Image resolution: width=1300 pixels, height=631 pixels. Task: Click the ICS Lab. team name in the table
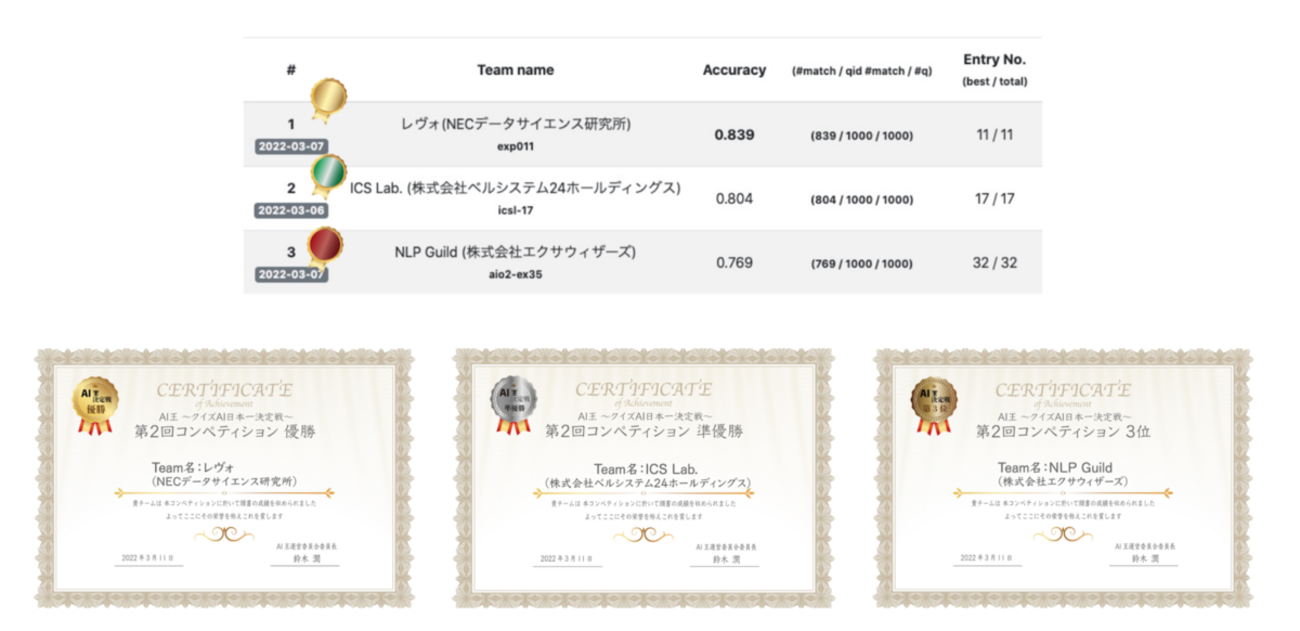[515, 188]
